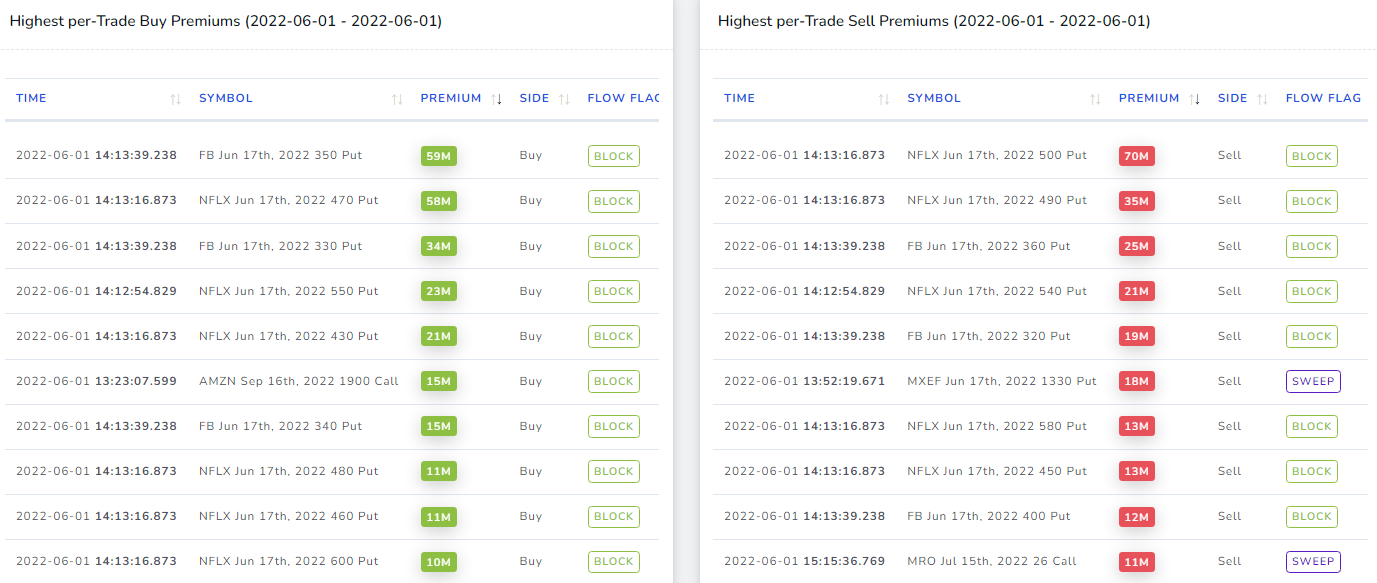Click the 35M sell premium badge

point(1137,201)
